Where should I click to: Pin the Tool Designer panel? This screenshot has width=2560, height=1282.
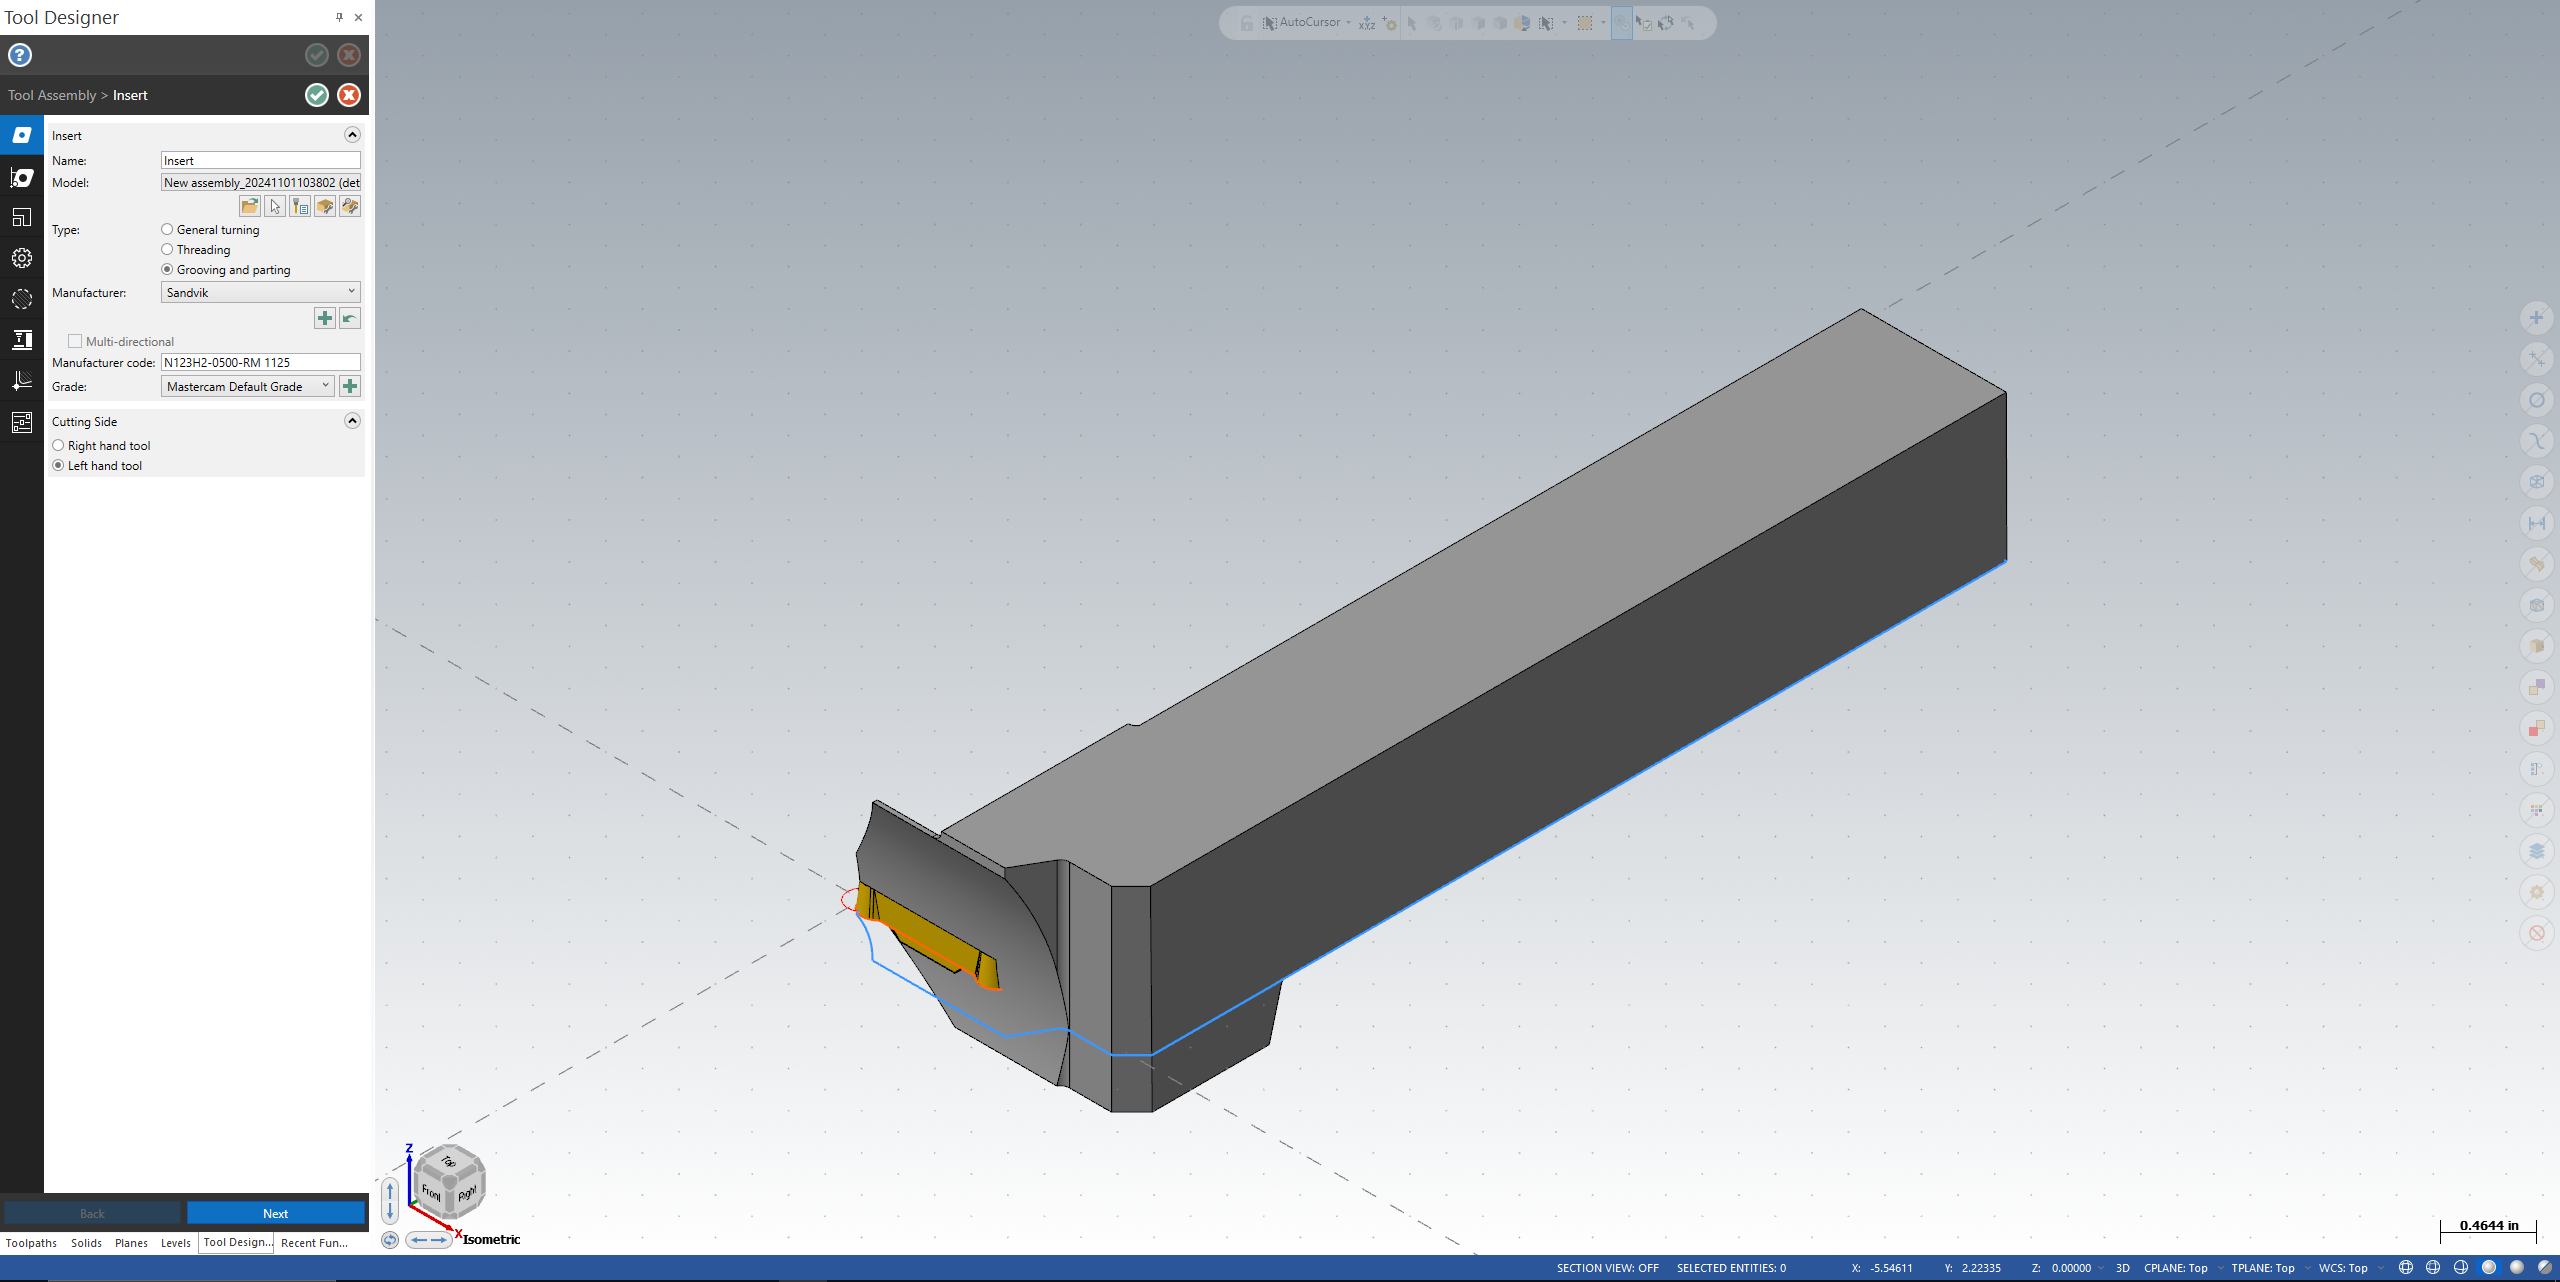pos(340,17)
